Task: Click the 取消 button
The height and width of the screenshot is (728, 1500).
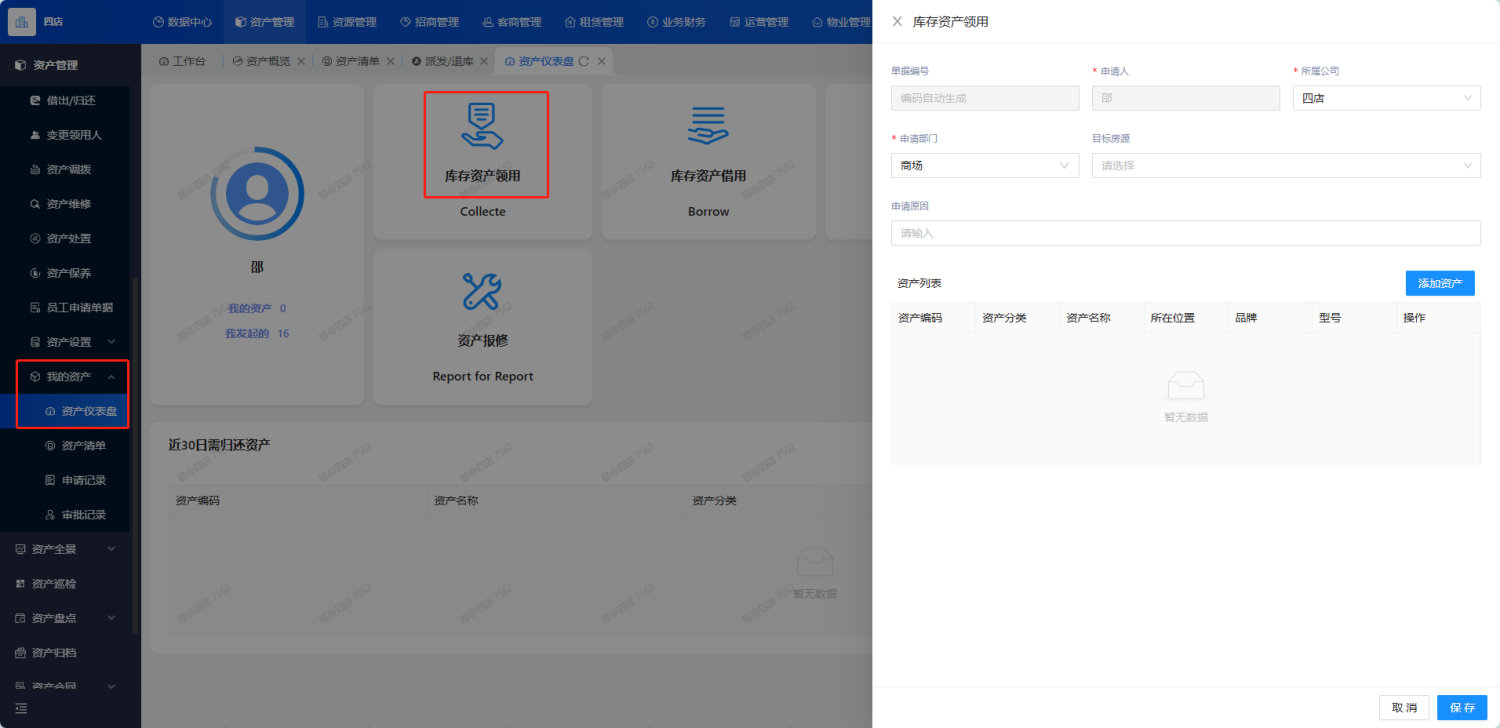Action: pos(1404,707)
